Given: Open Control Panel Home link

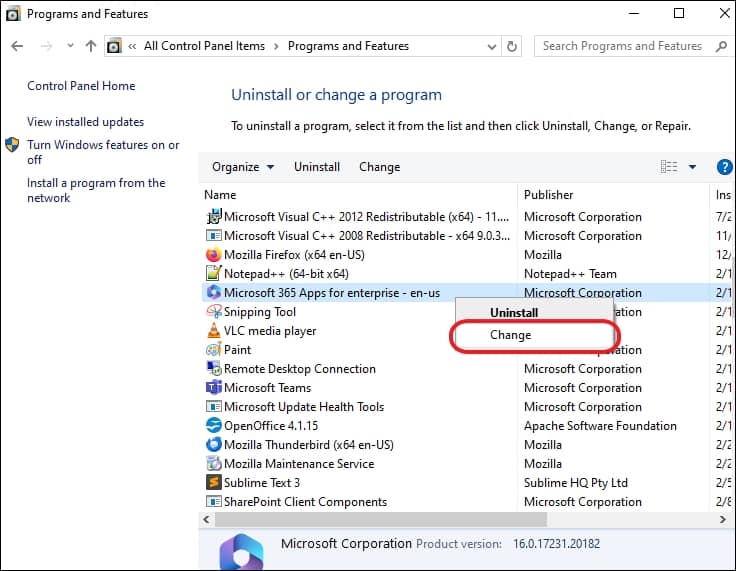Looking at the screenshot, I should tap(81, 85).
